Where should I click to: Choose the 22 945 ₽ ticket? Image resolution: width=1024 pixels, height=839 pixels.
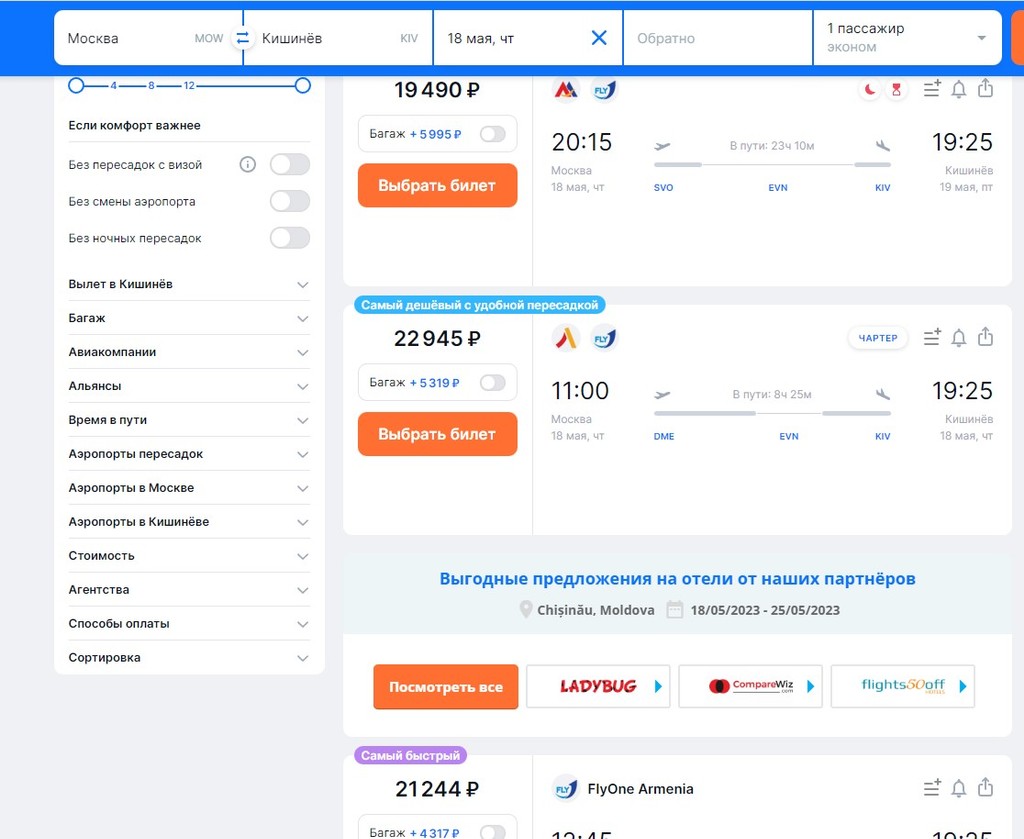pos(438,434)
